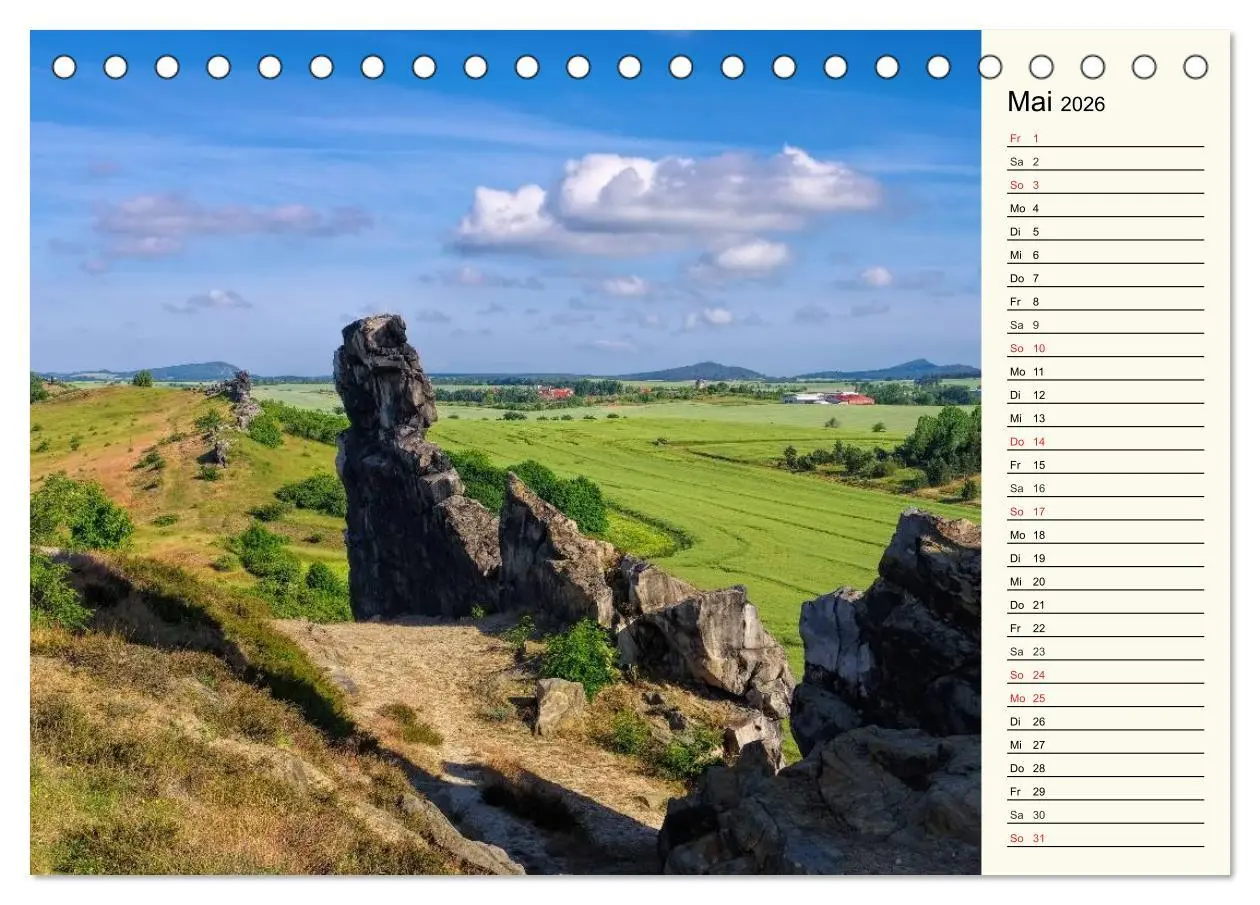Select the row 'So 24'
This screenshot has width=1260, height=905.
[1106, 675]
